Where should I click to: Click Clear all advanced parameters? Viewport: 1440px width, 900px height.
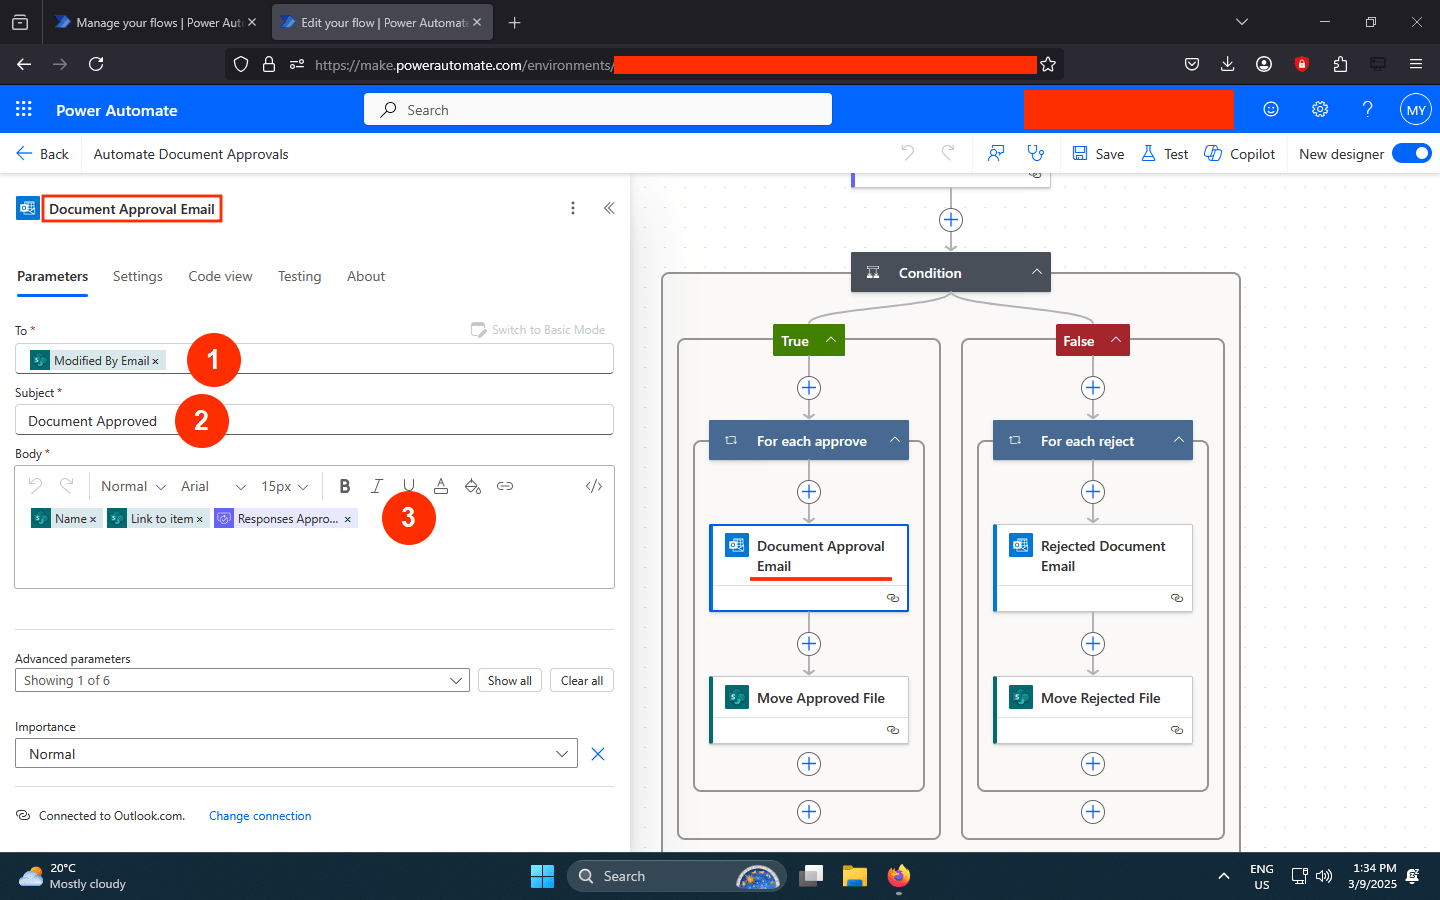582,680
